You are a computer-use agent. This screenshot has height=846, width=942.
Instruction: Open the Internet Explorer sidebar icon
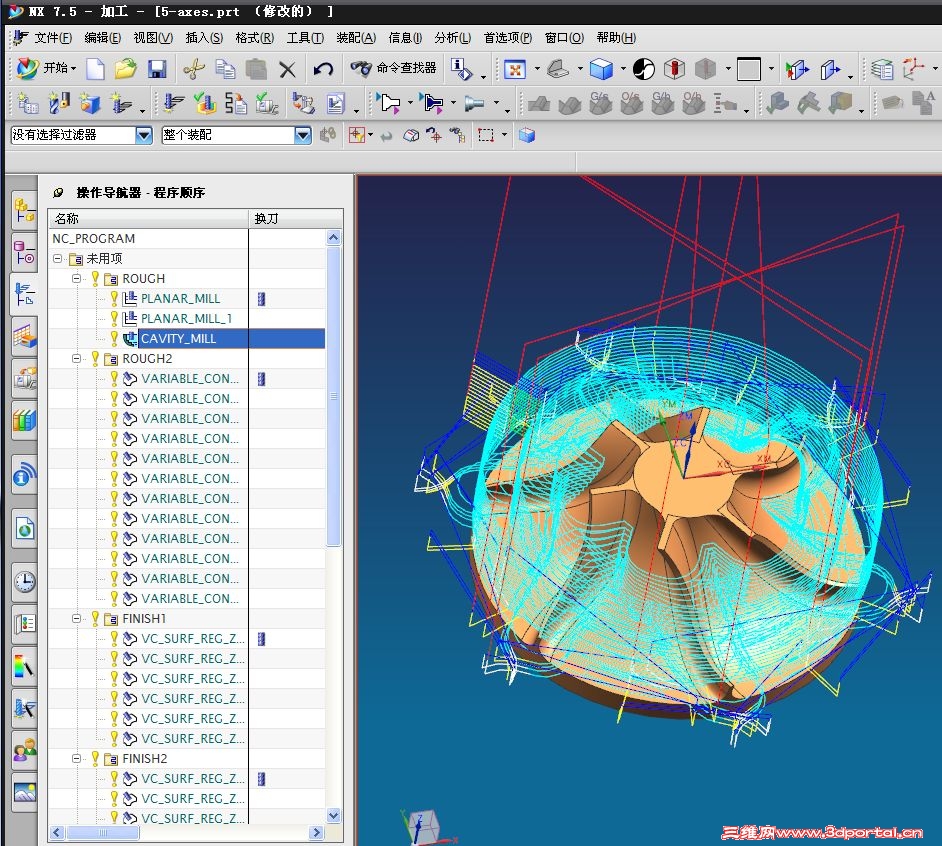coord(24,529)
